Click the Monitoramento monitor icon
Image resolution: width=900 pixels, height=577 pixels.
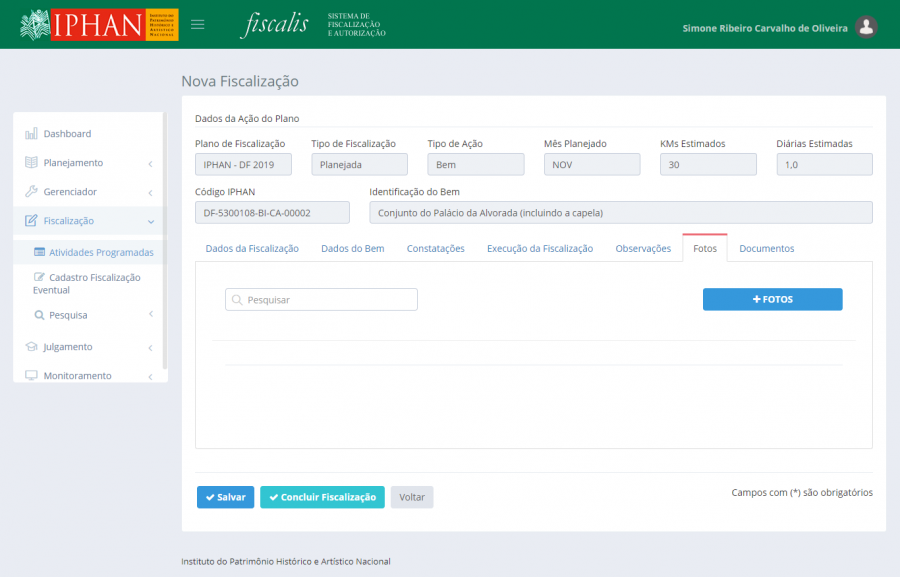pyautogui.click(x=31, y=376)
